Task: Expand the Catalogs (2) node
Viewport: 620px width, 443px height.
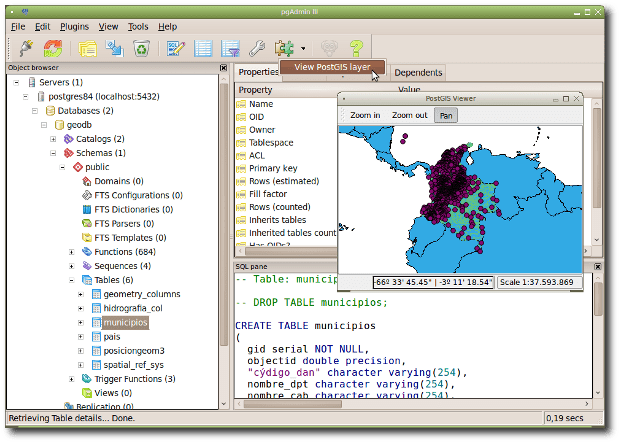Action: (53, 139)
